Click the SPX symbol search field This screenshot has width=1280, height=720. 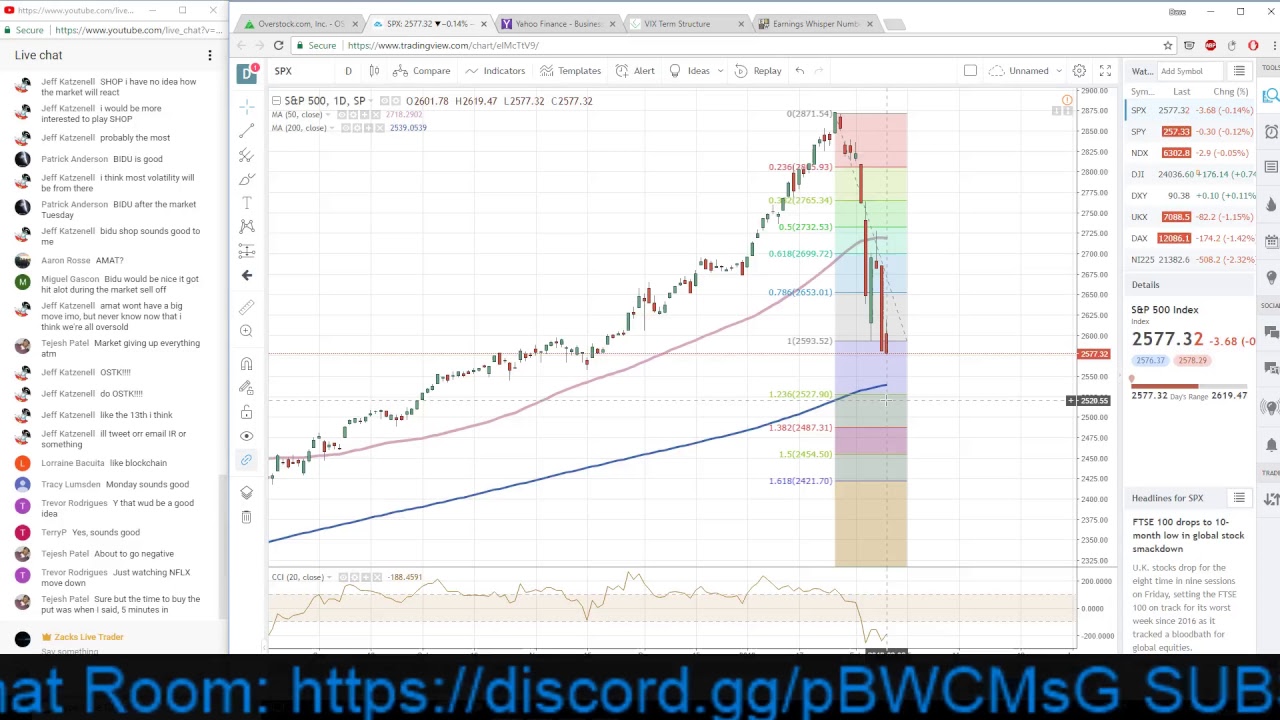point(300,71)
